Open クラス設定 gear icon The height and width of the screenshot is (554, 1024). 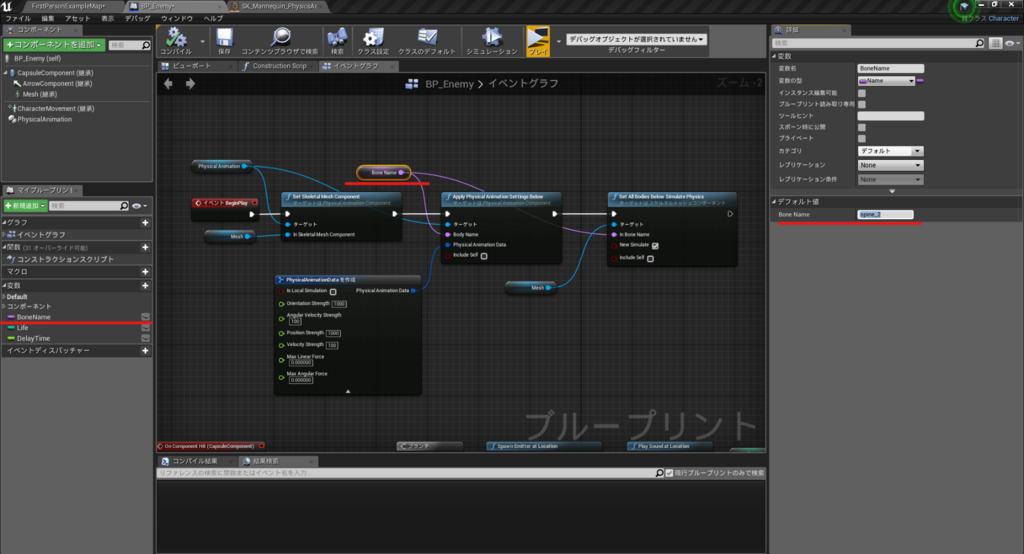373,37
